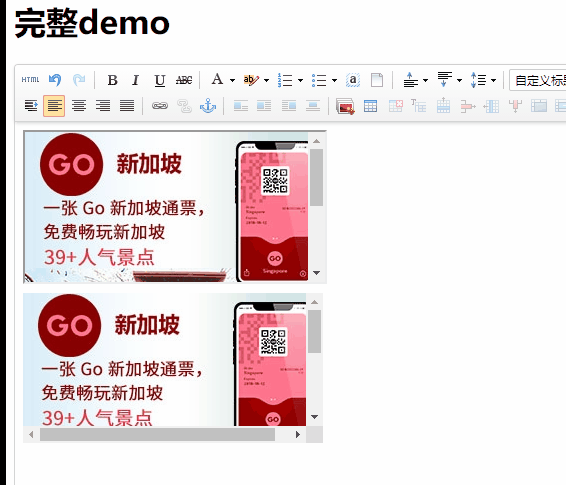Float image to the left
The width and height of the screenshot is (566, 485).
pos(264,106)
